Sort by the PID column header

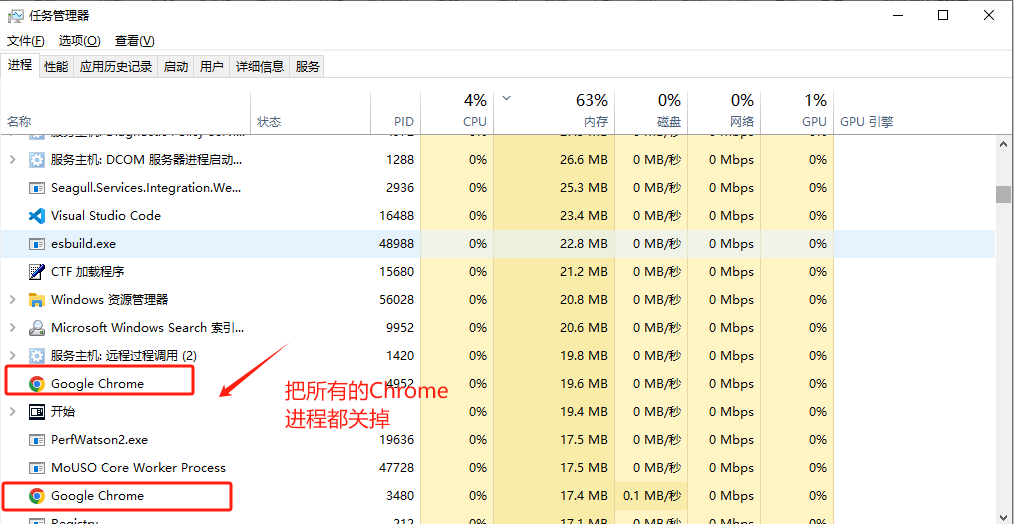(396, 113)
